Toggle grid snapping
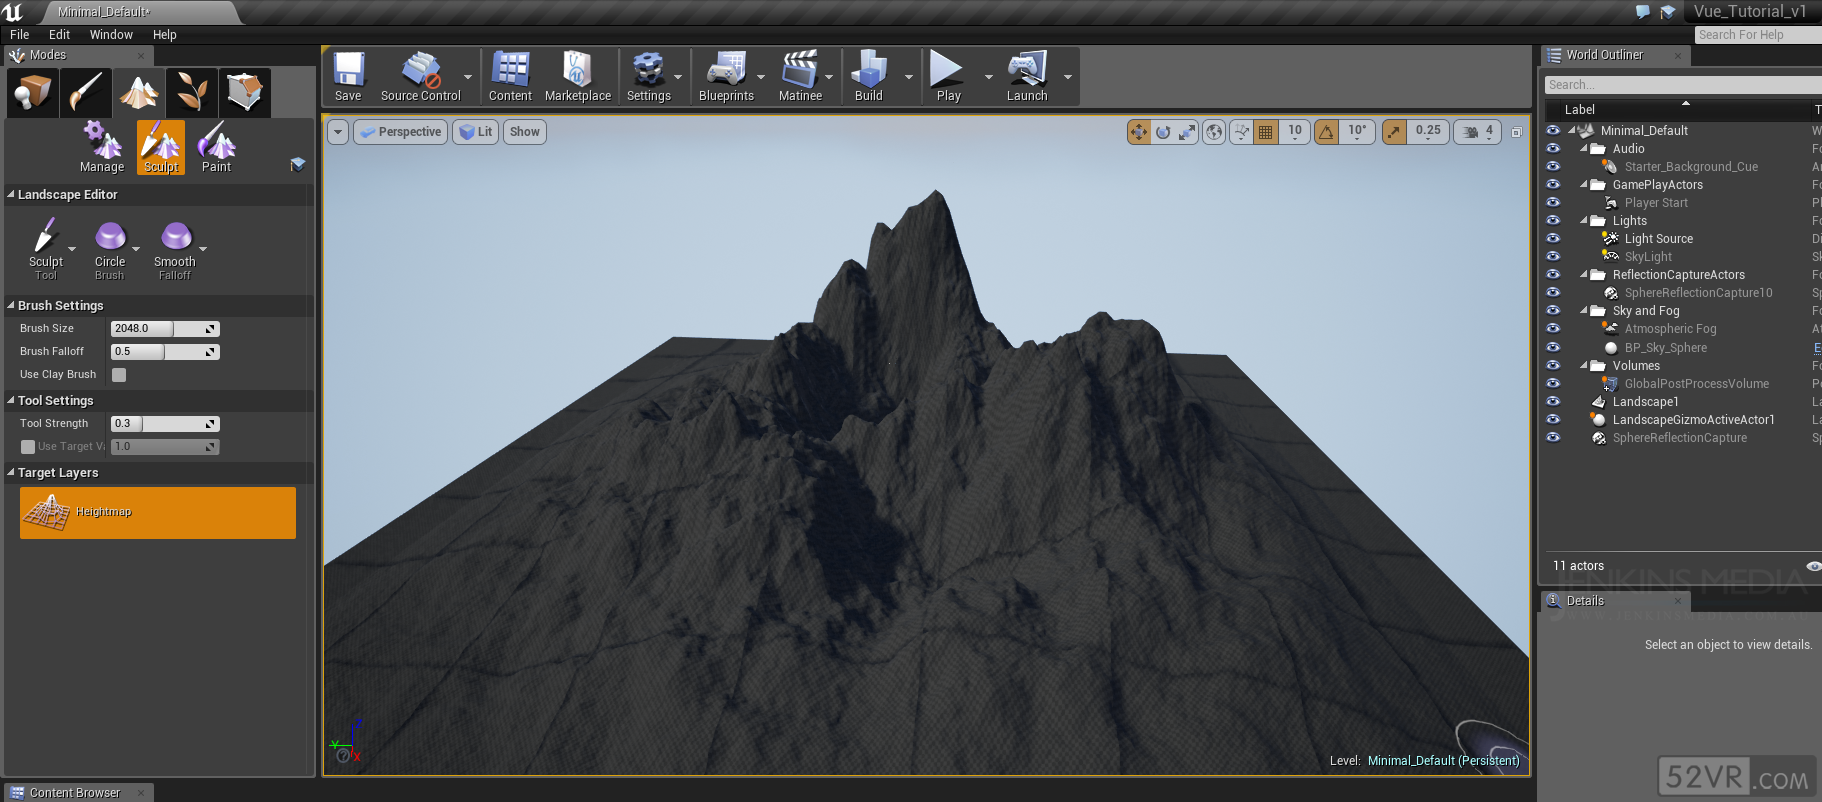 coord(1265,132)
